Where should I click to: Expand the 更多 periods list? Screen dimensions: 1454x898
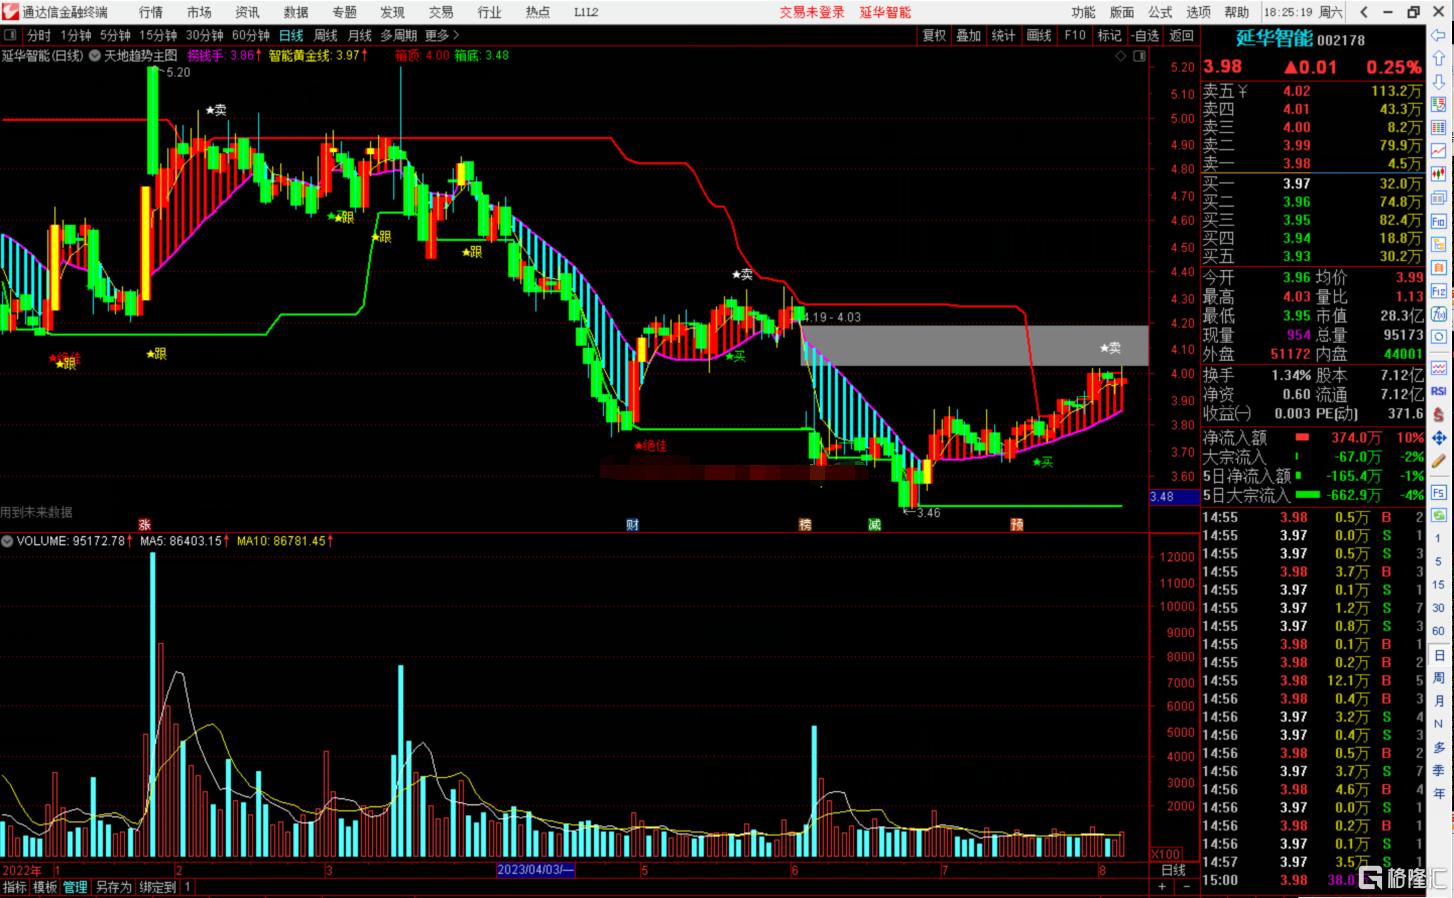point(441,35)
